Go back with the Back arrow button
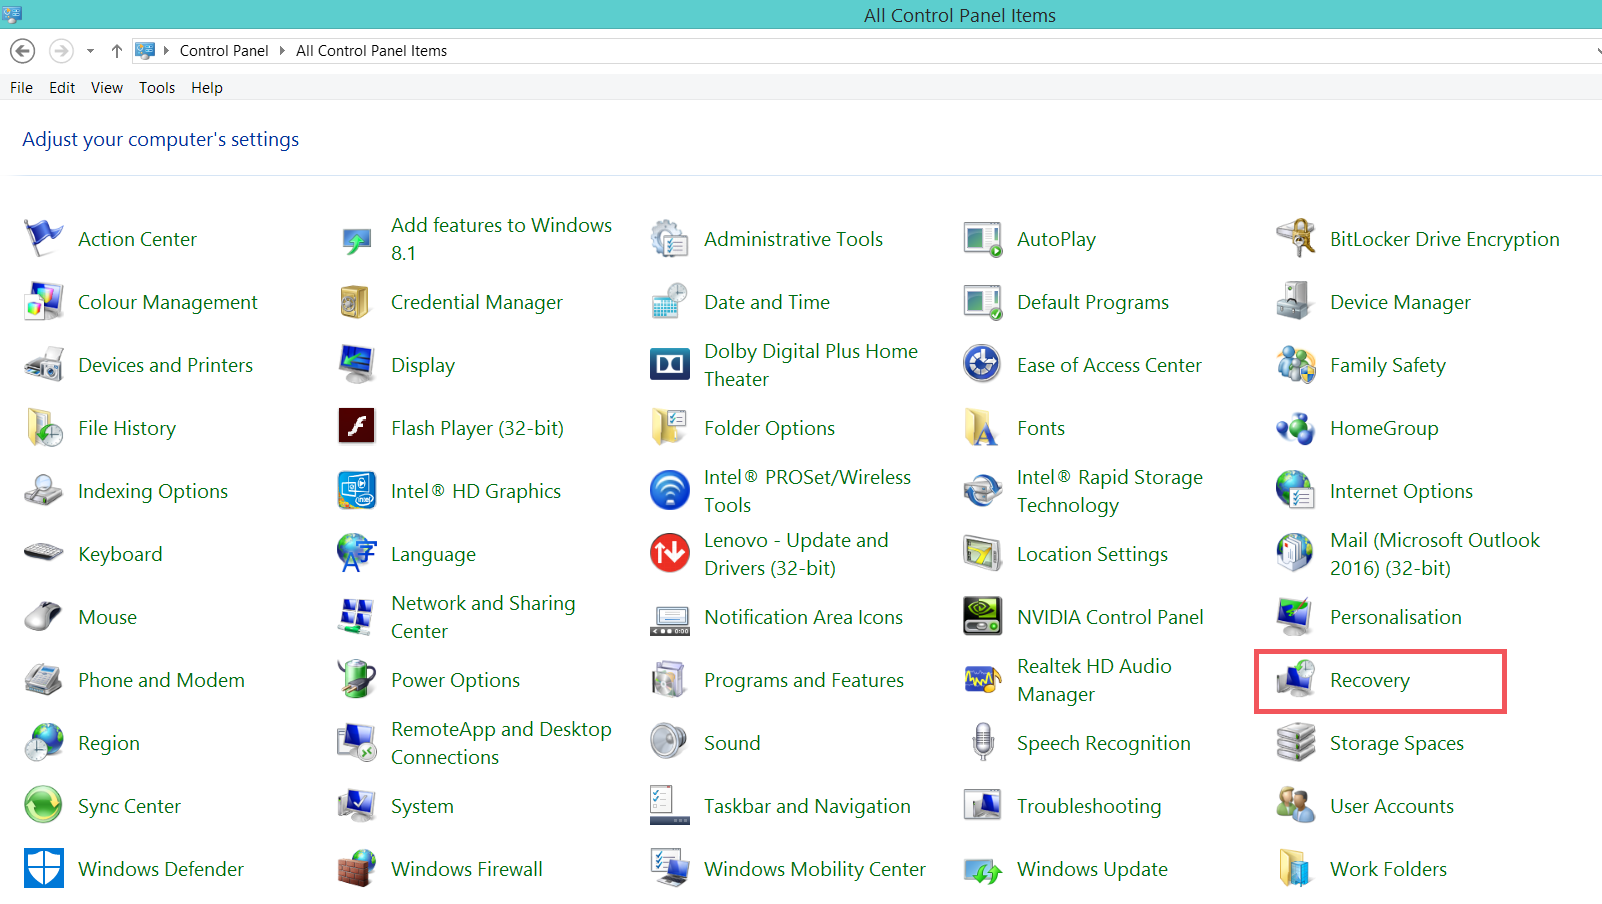The image size is (1602, 904). (23, 51)
